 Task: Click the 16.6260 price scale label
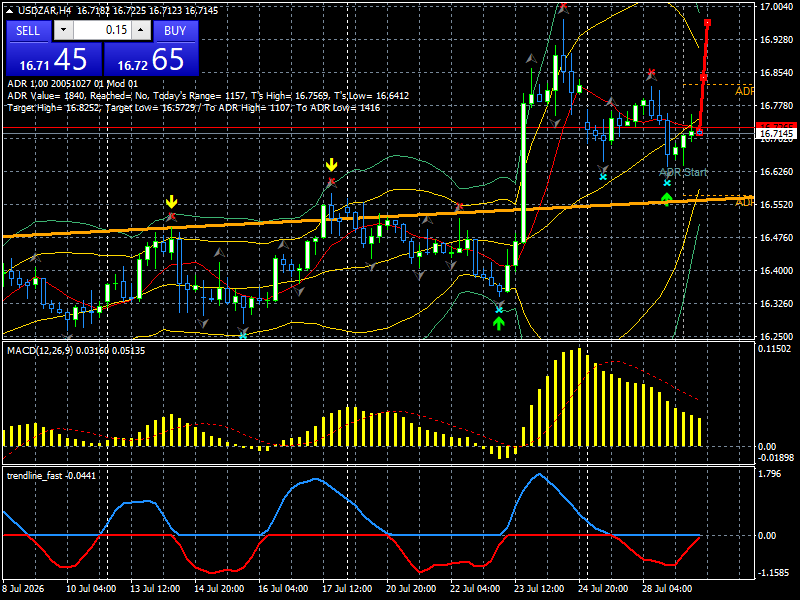pyautogui.click(x=777, y=171)
